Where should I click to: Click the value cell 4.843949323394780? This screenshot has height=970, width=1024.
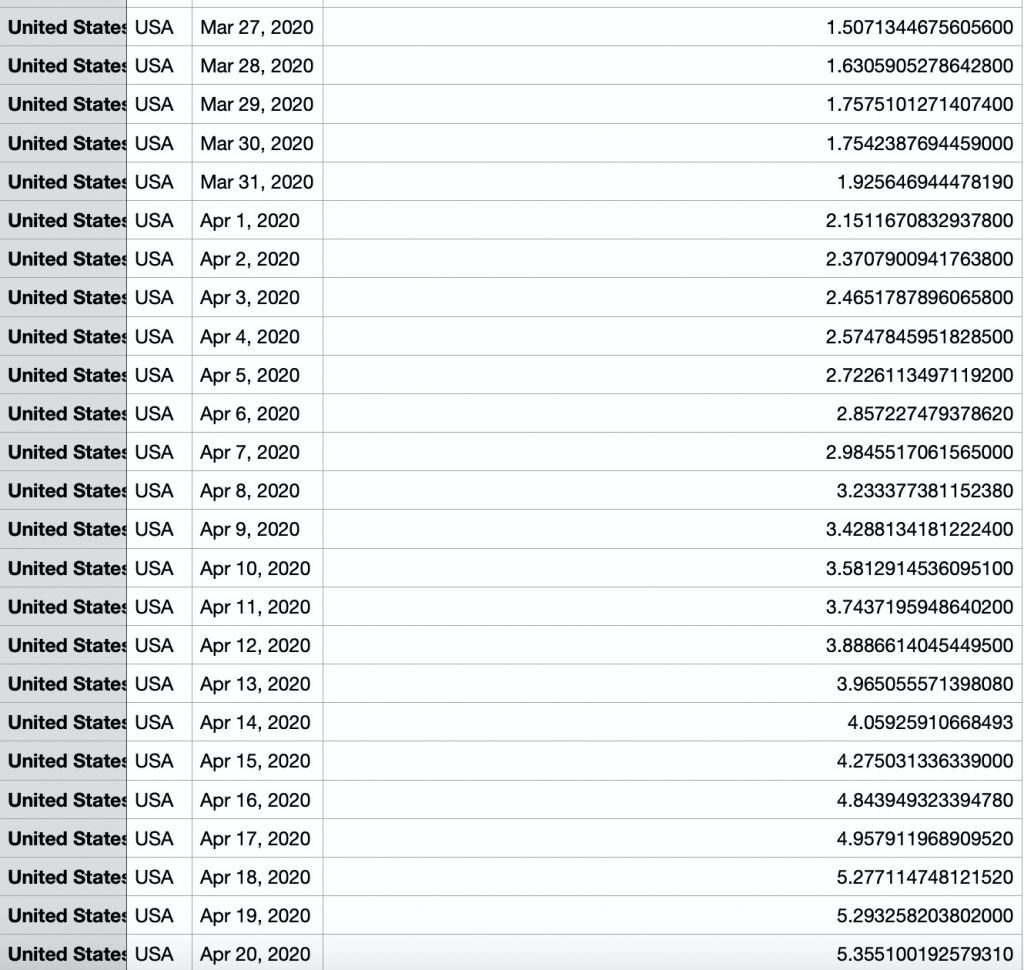[x=924, y=800]
